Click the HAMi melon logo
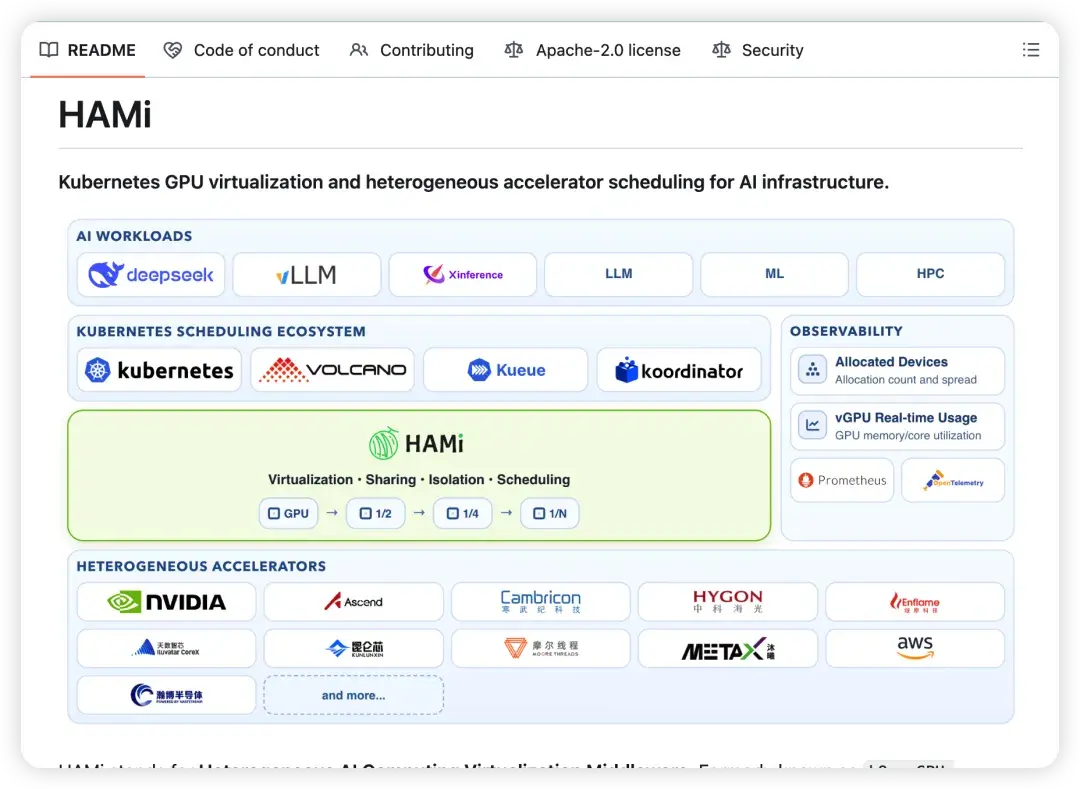The height and width of the screenshot is (789, 1080). point(384,443)
